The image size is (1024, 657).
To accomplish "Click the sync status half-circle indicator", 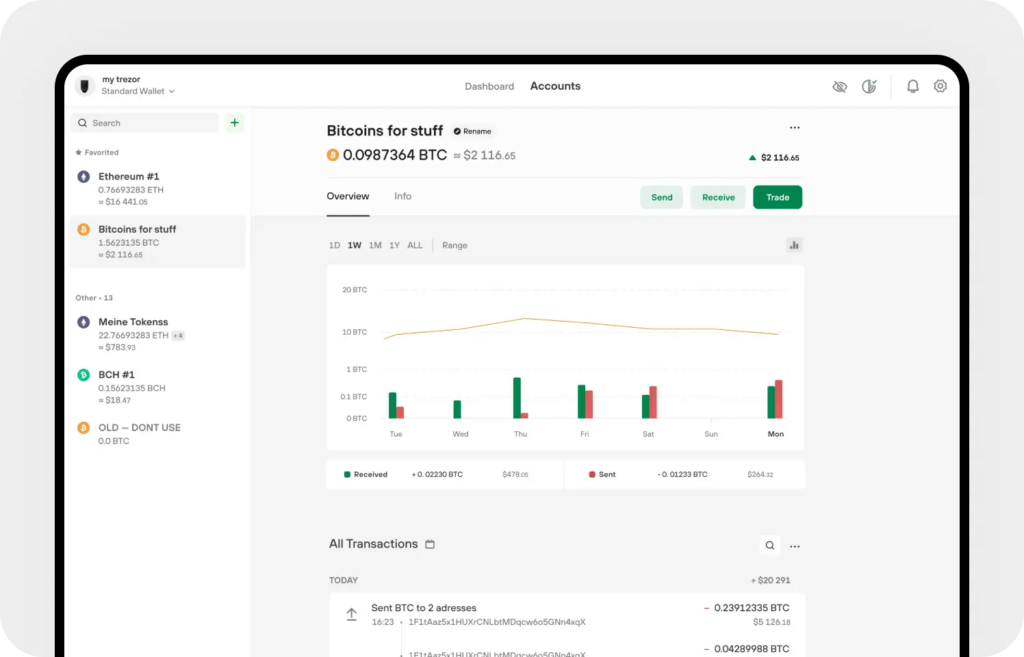I will point(869,86).
